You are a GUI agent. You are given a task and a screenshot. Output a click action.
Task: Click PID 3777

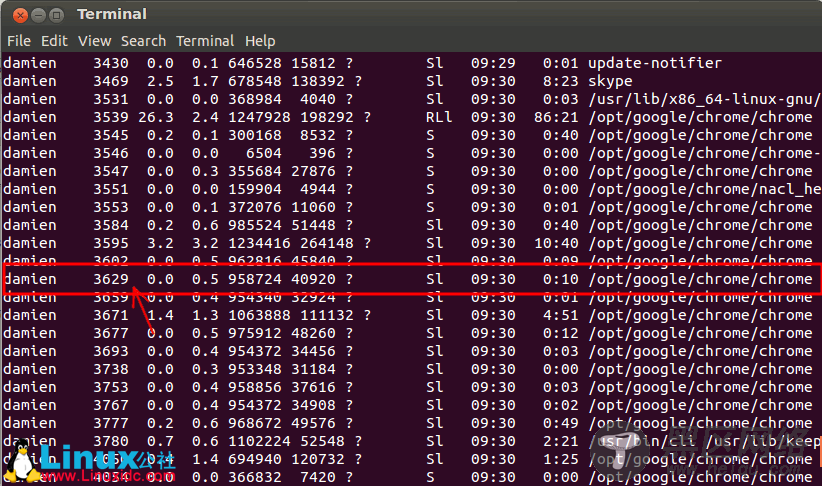111,423
